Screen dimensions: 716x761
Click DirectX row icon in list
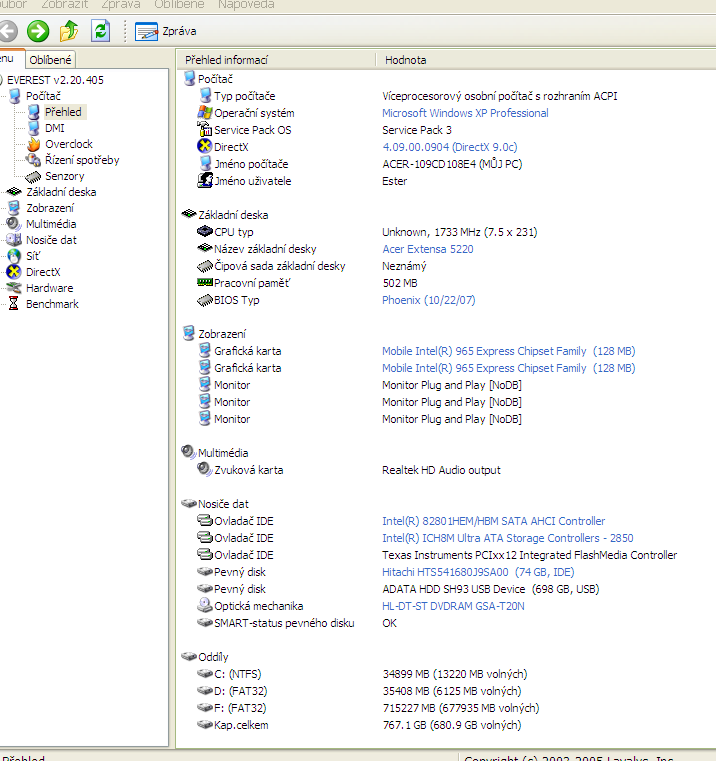coord(205,146)
